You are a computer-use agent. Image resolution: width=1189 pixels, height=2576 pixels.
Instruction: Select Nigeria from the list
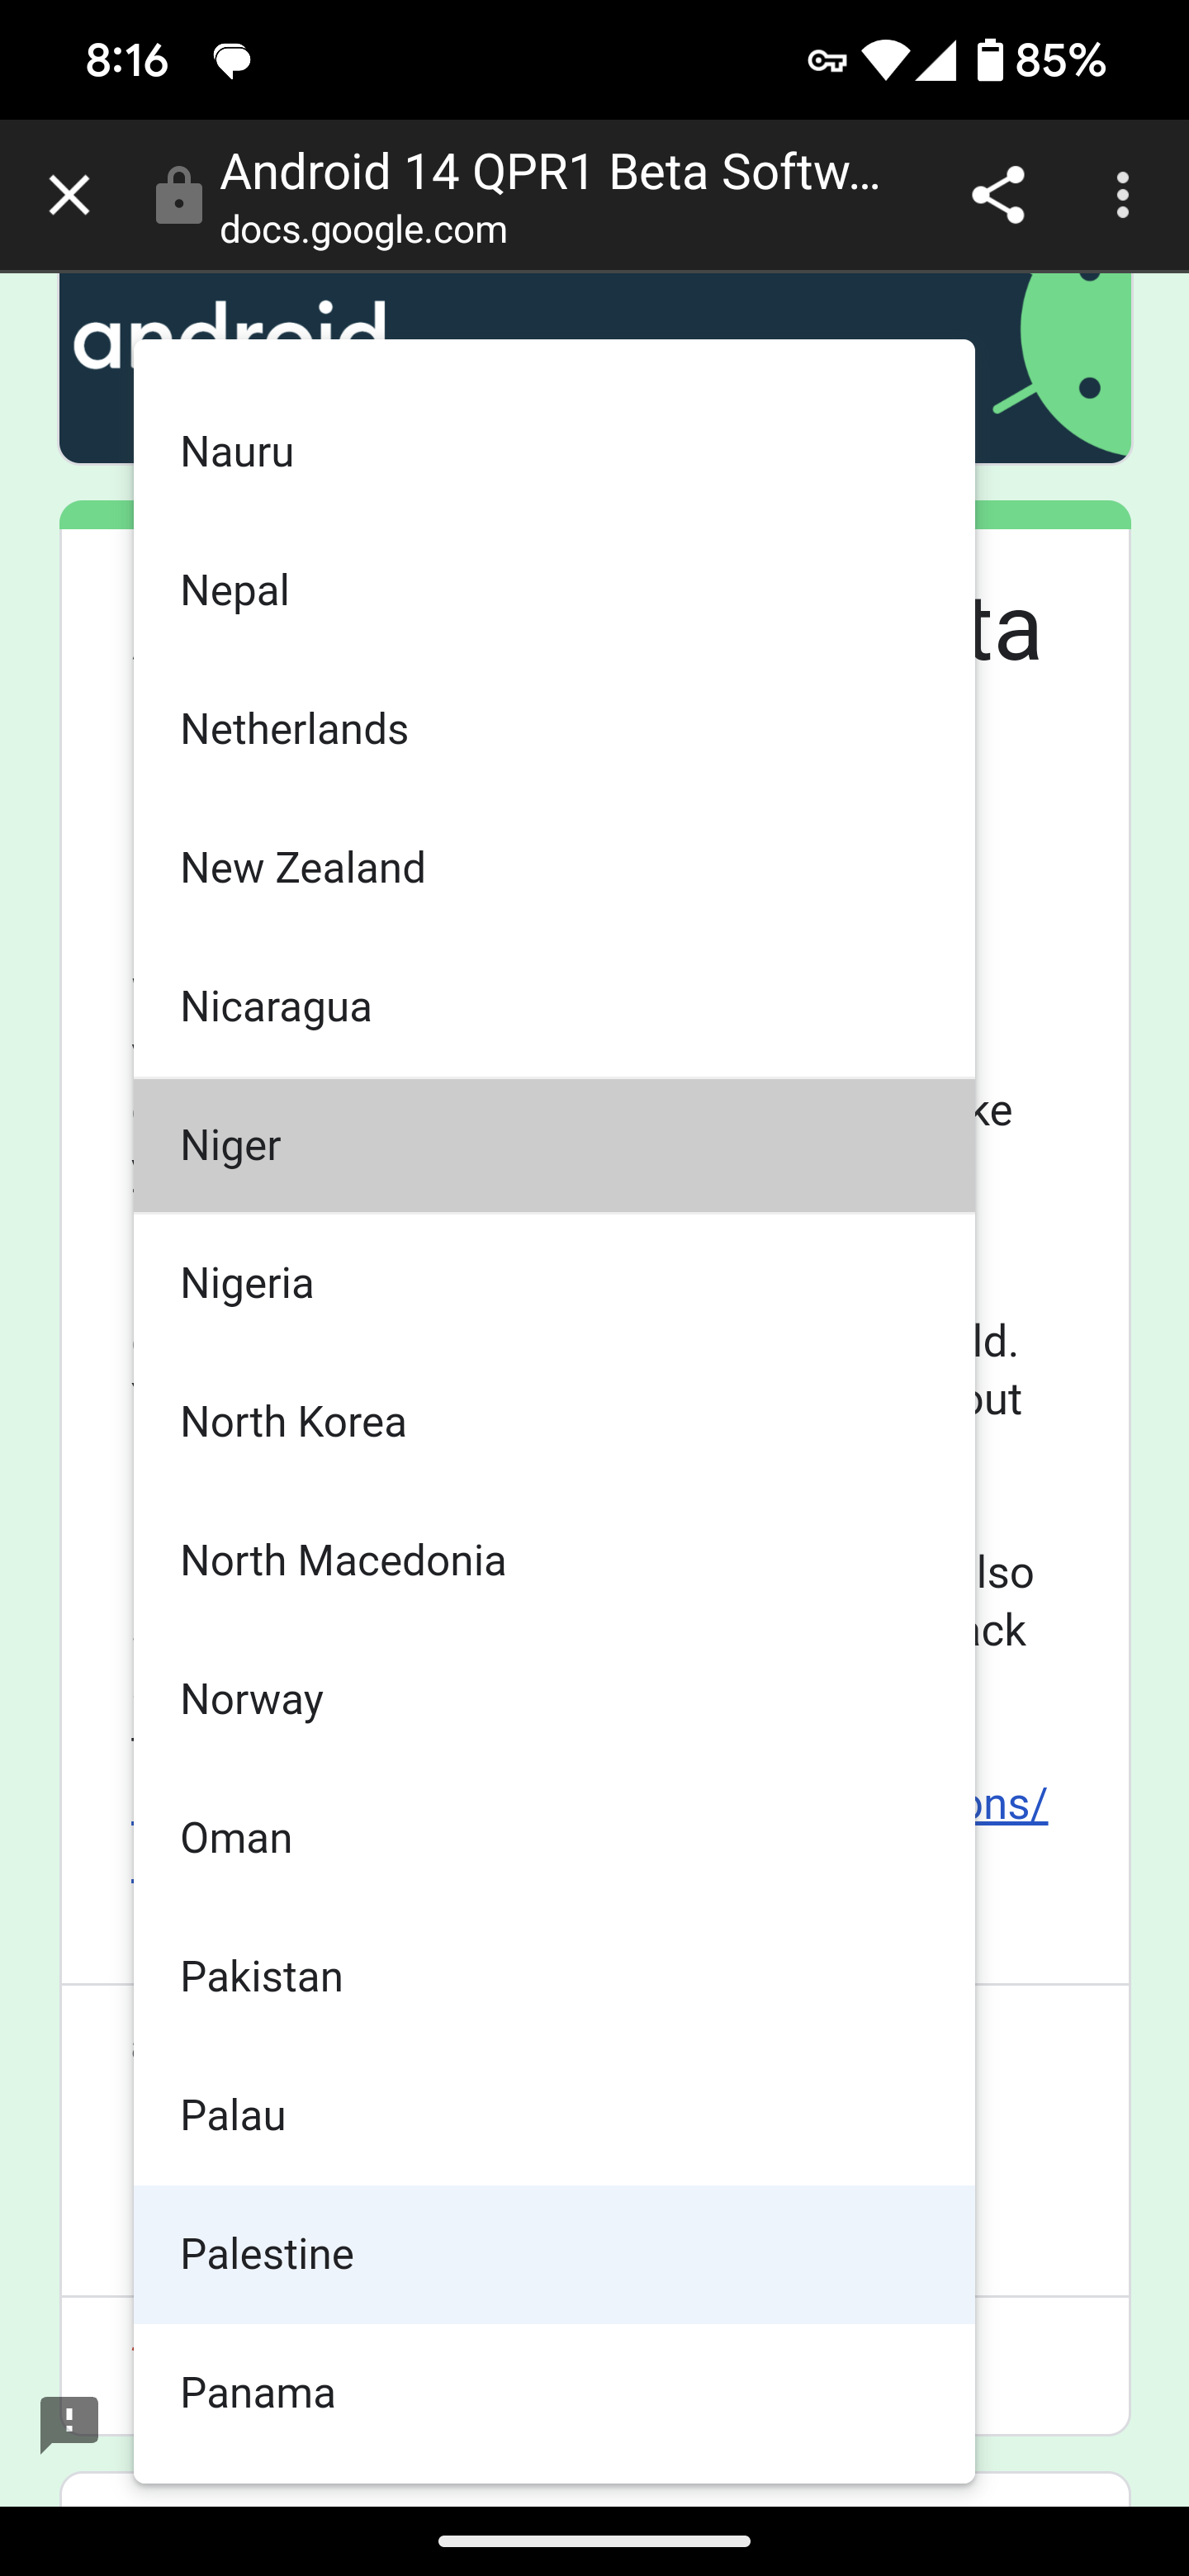pos(554,1283)
